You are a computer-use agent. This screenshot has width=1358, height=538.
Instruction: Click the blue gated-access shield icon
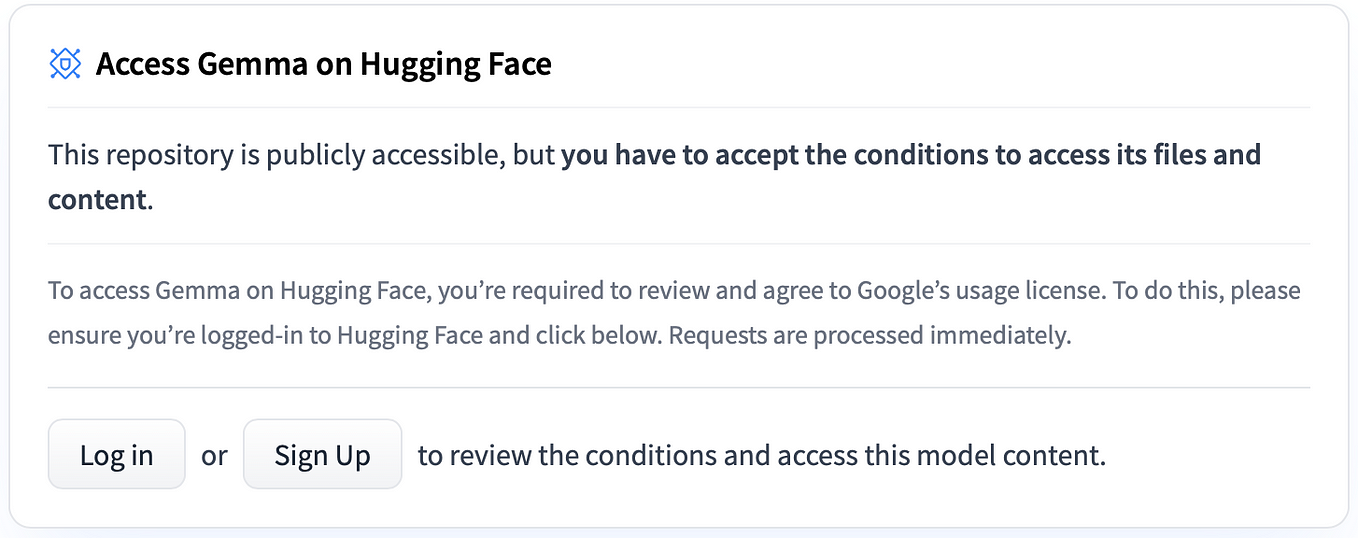pos(65,65)
